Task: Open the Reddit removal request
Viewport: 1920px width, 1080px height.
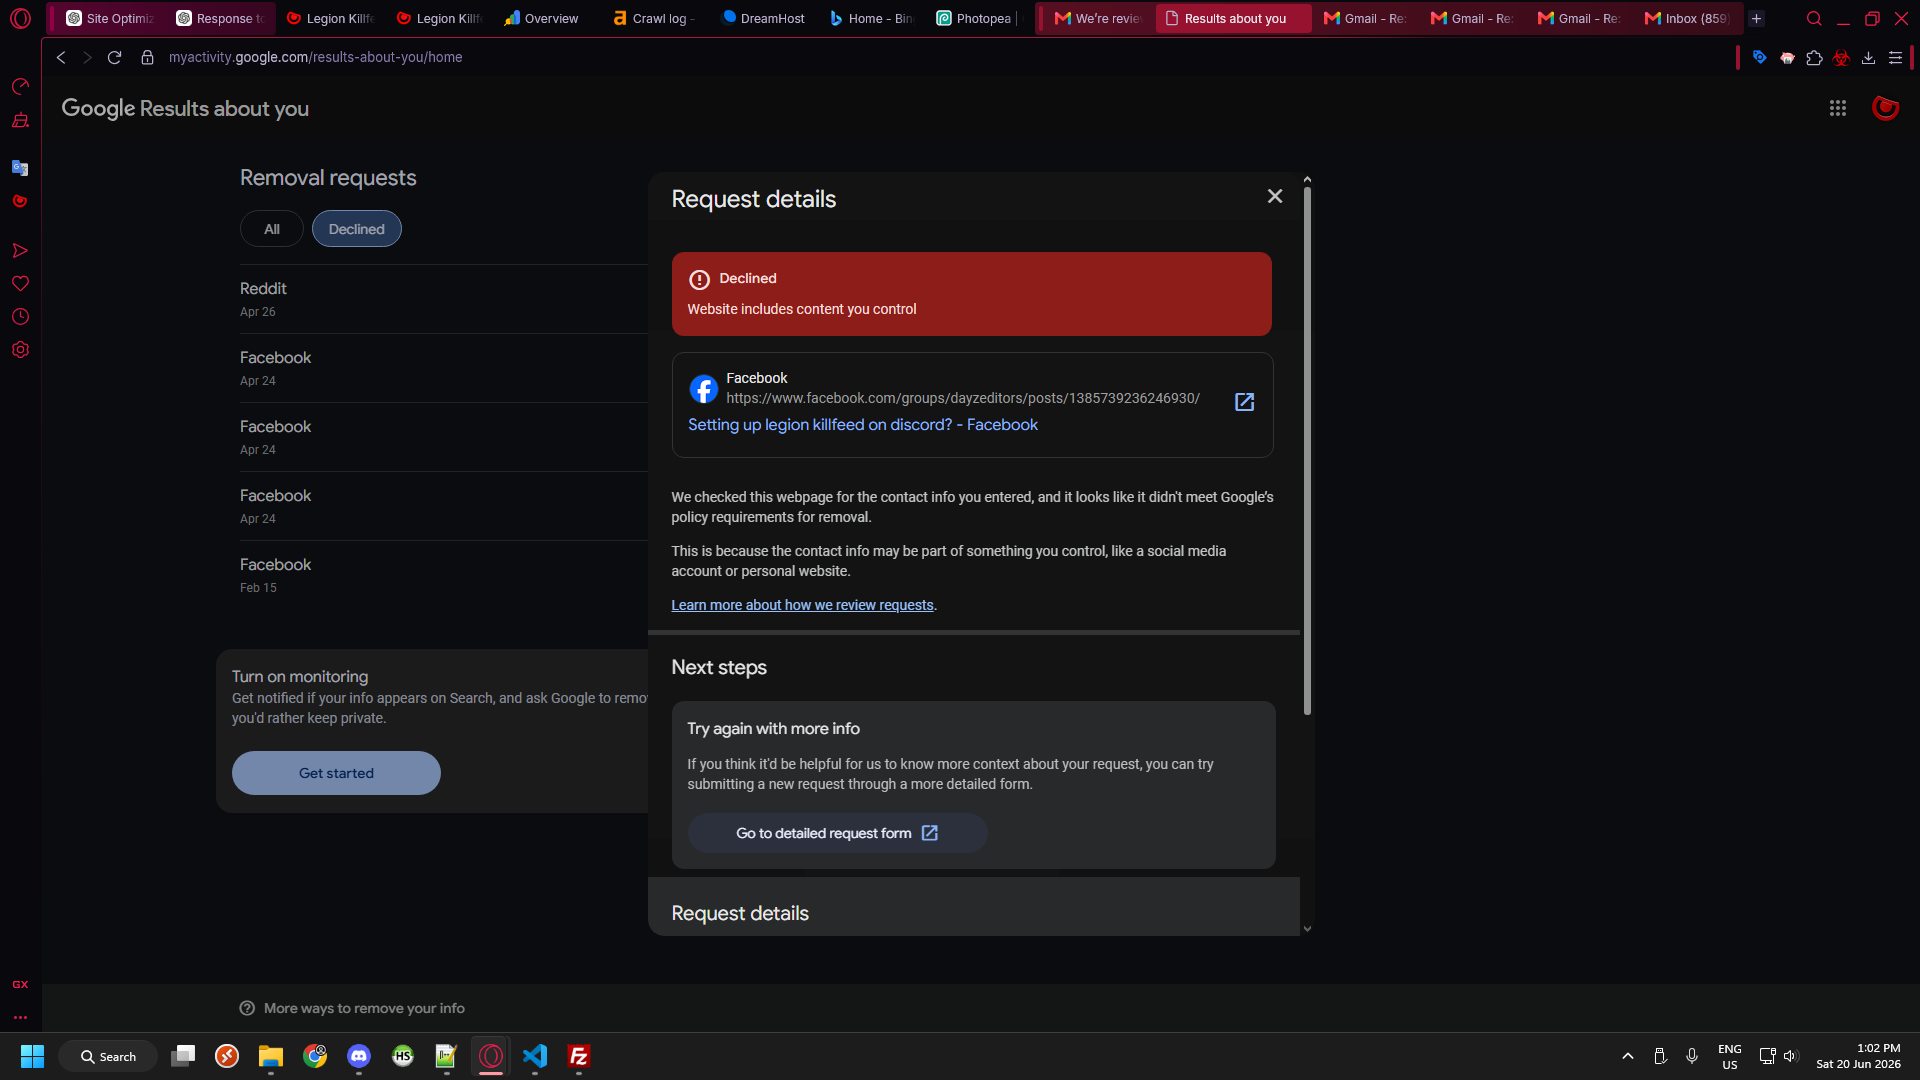Action: point(444,299)
